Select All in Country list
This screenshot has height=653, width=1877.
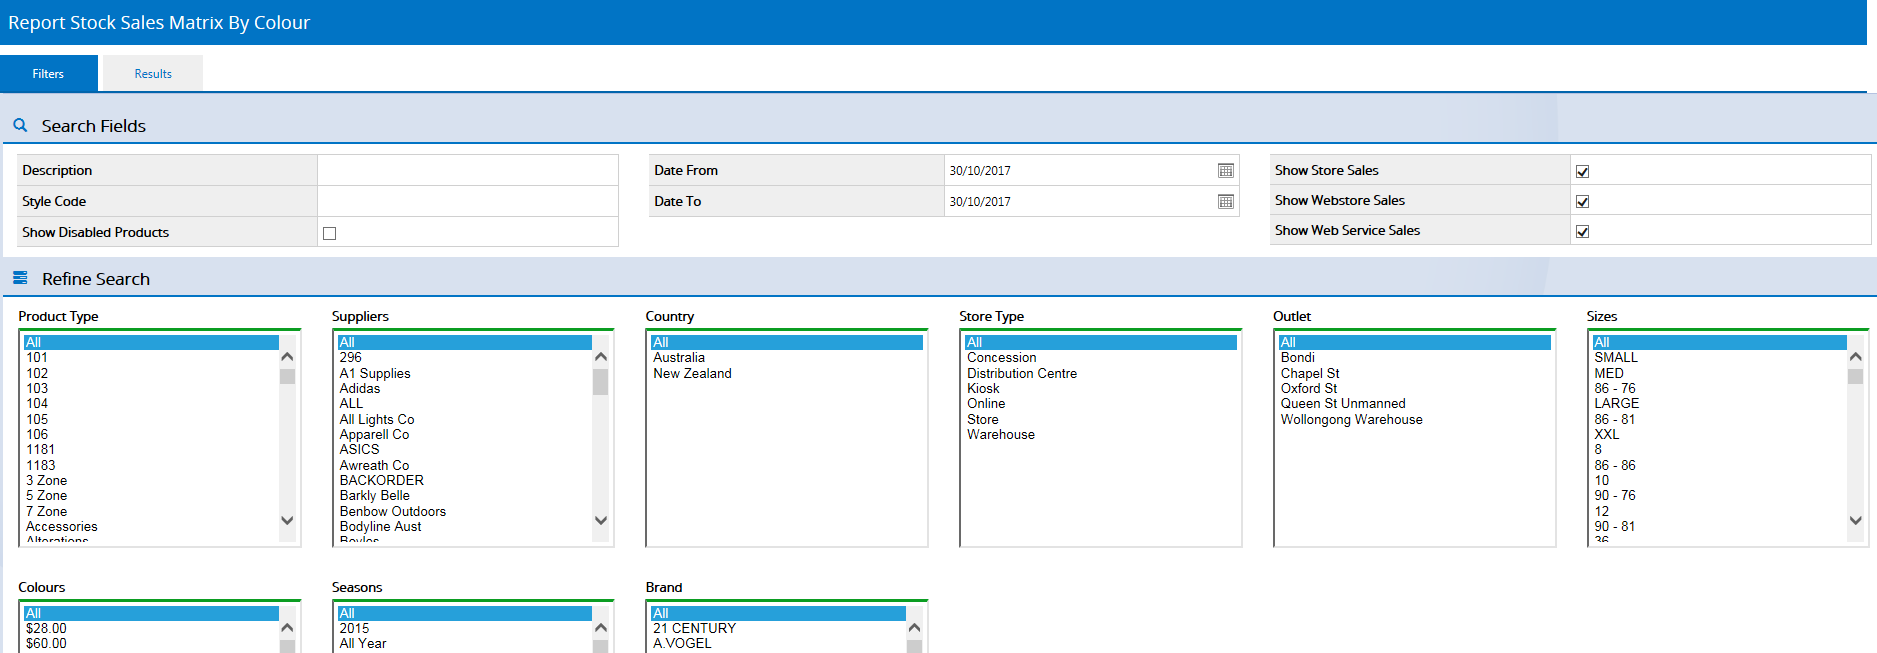click(x=787, y=342)
